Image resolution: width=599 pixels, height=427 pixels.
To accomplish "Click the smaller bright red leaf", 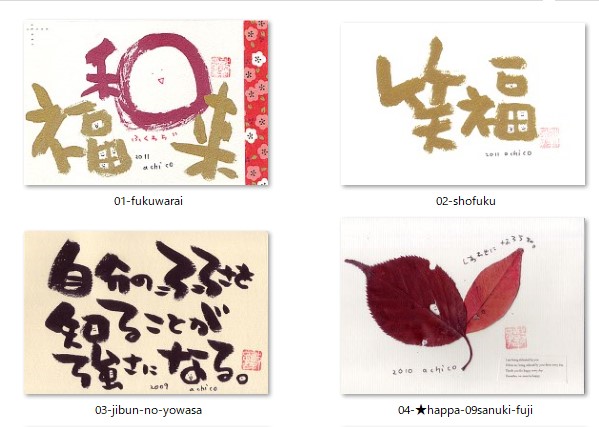I will [495, 292].
